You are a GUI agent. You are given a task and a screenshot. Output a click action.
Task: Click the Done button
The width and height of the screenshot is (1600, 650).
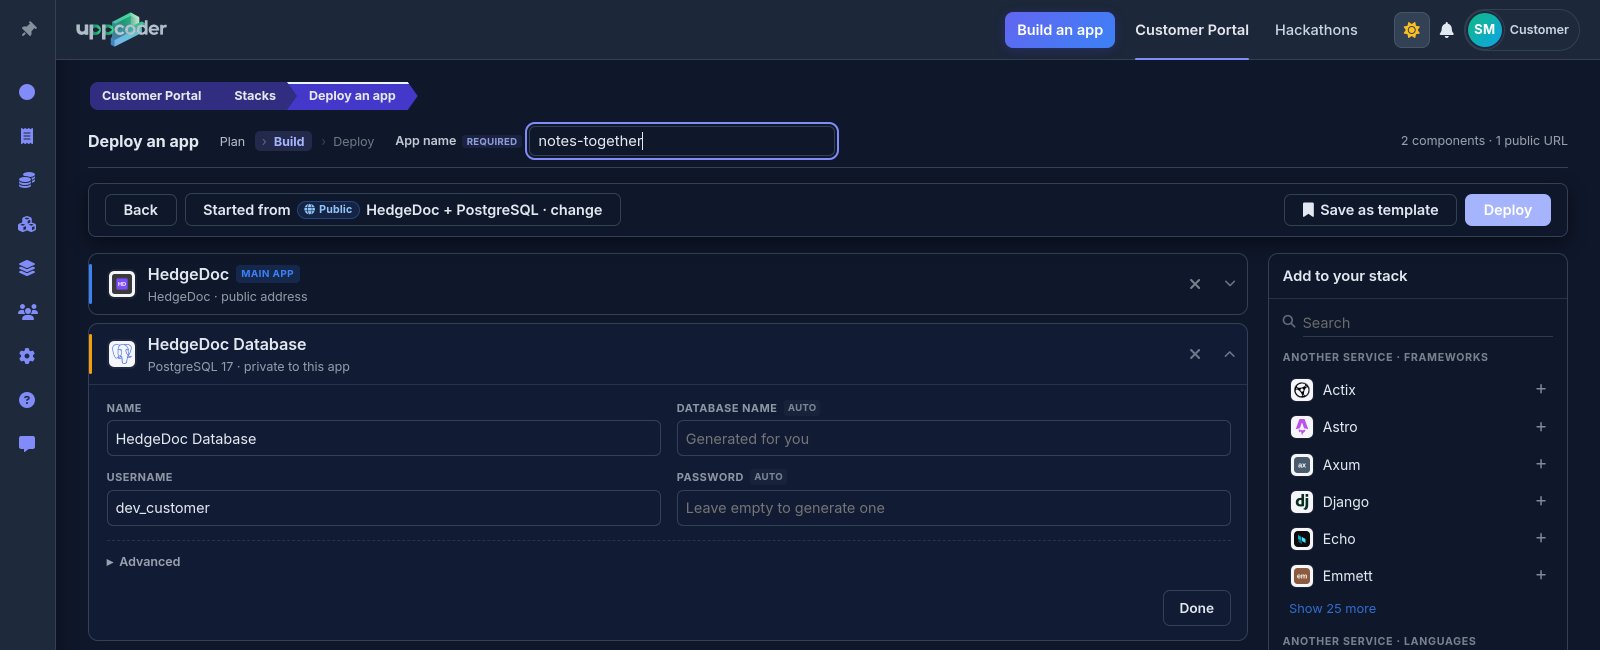pyautogui.click(x=1196, y=608)
